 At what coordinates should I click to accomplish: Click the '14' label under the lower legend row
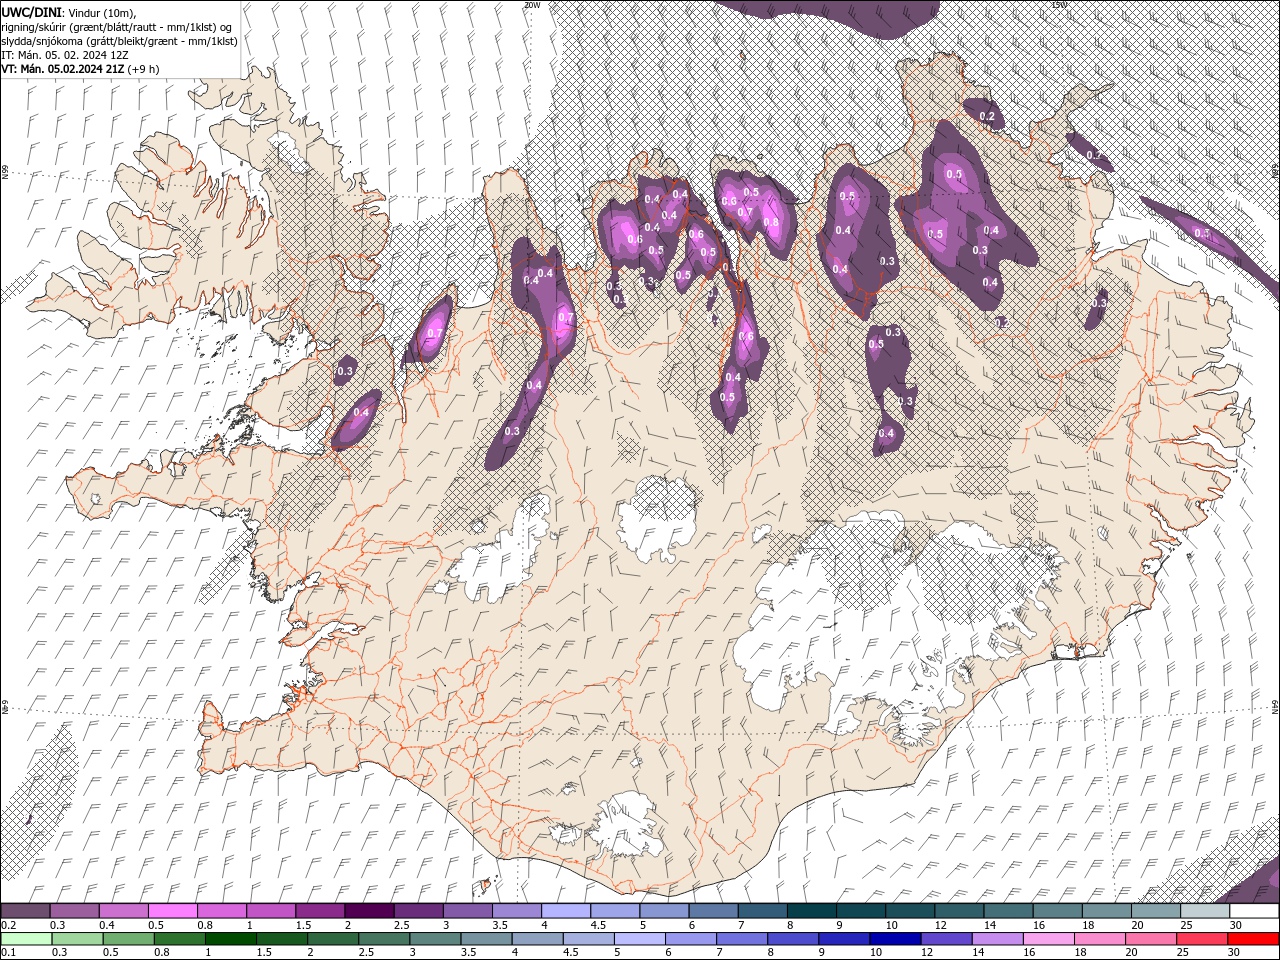(978, 953)
